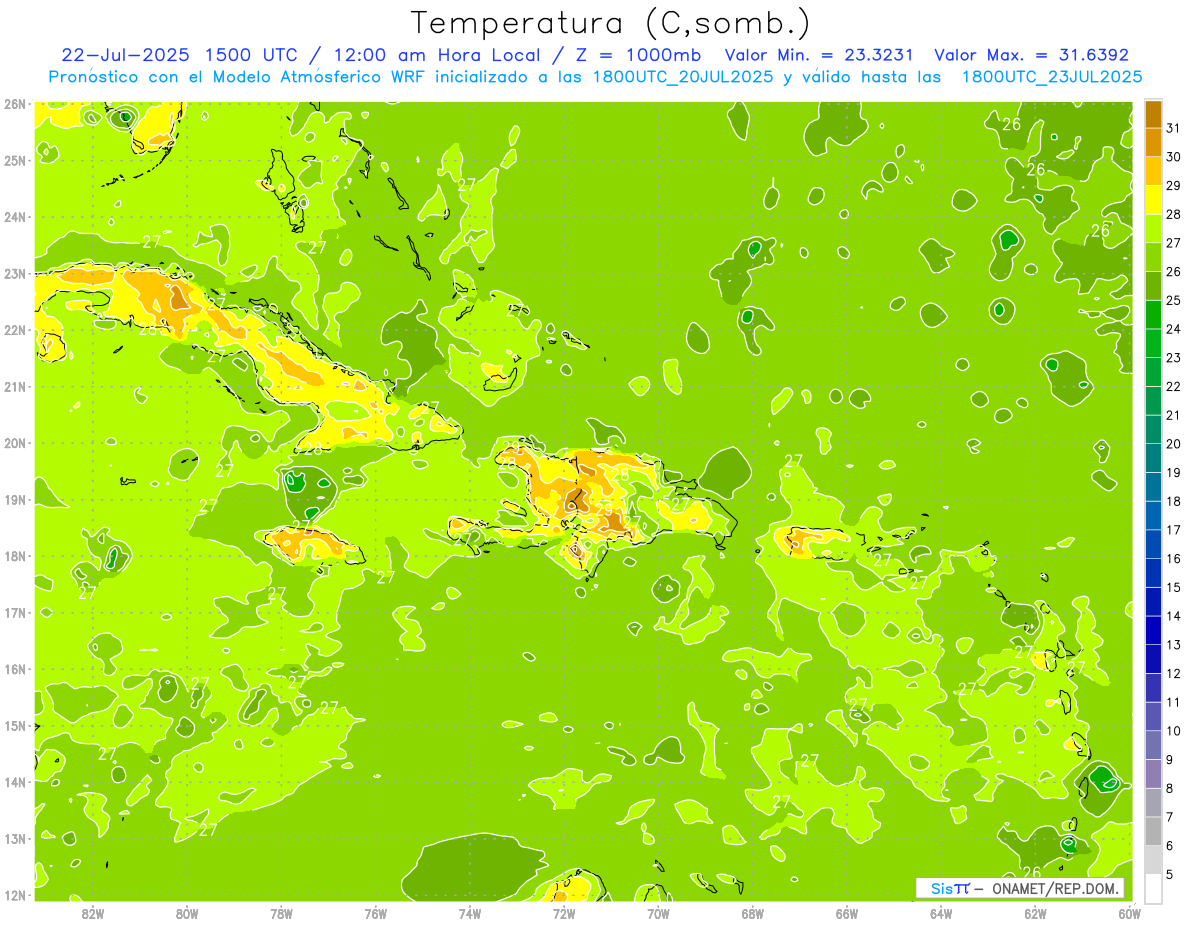Screen dimensions: 1200x927
Task: Click the legend value 24
Action: 1175,328
